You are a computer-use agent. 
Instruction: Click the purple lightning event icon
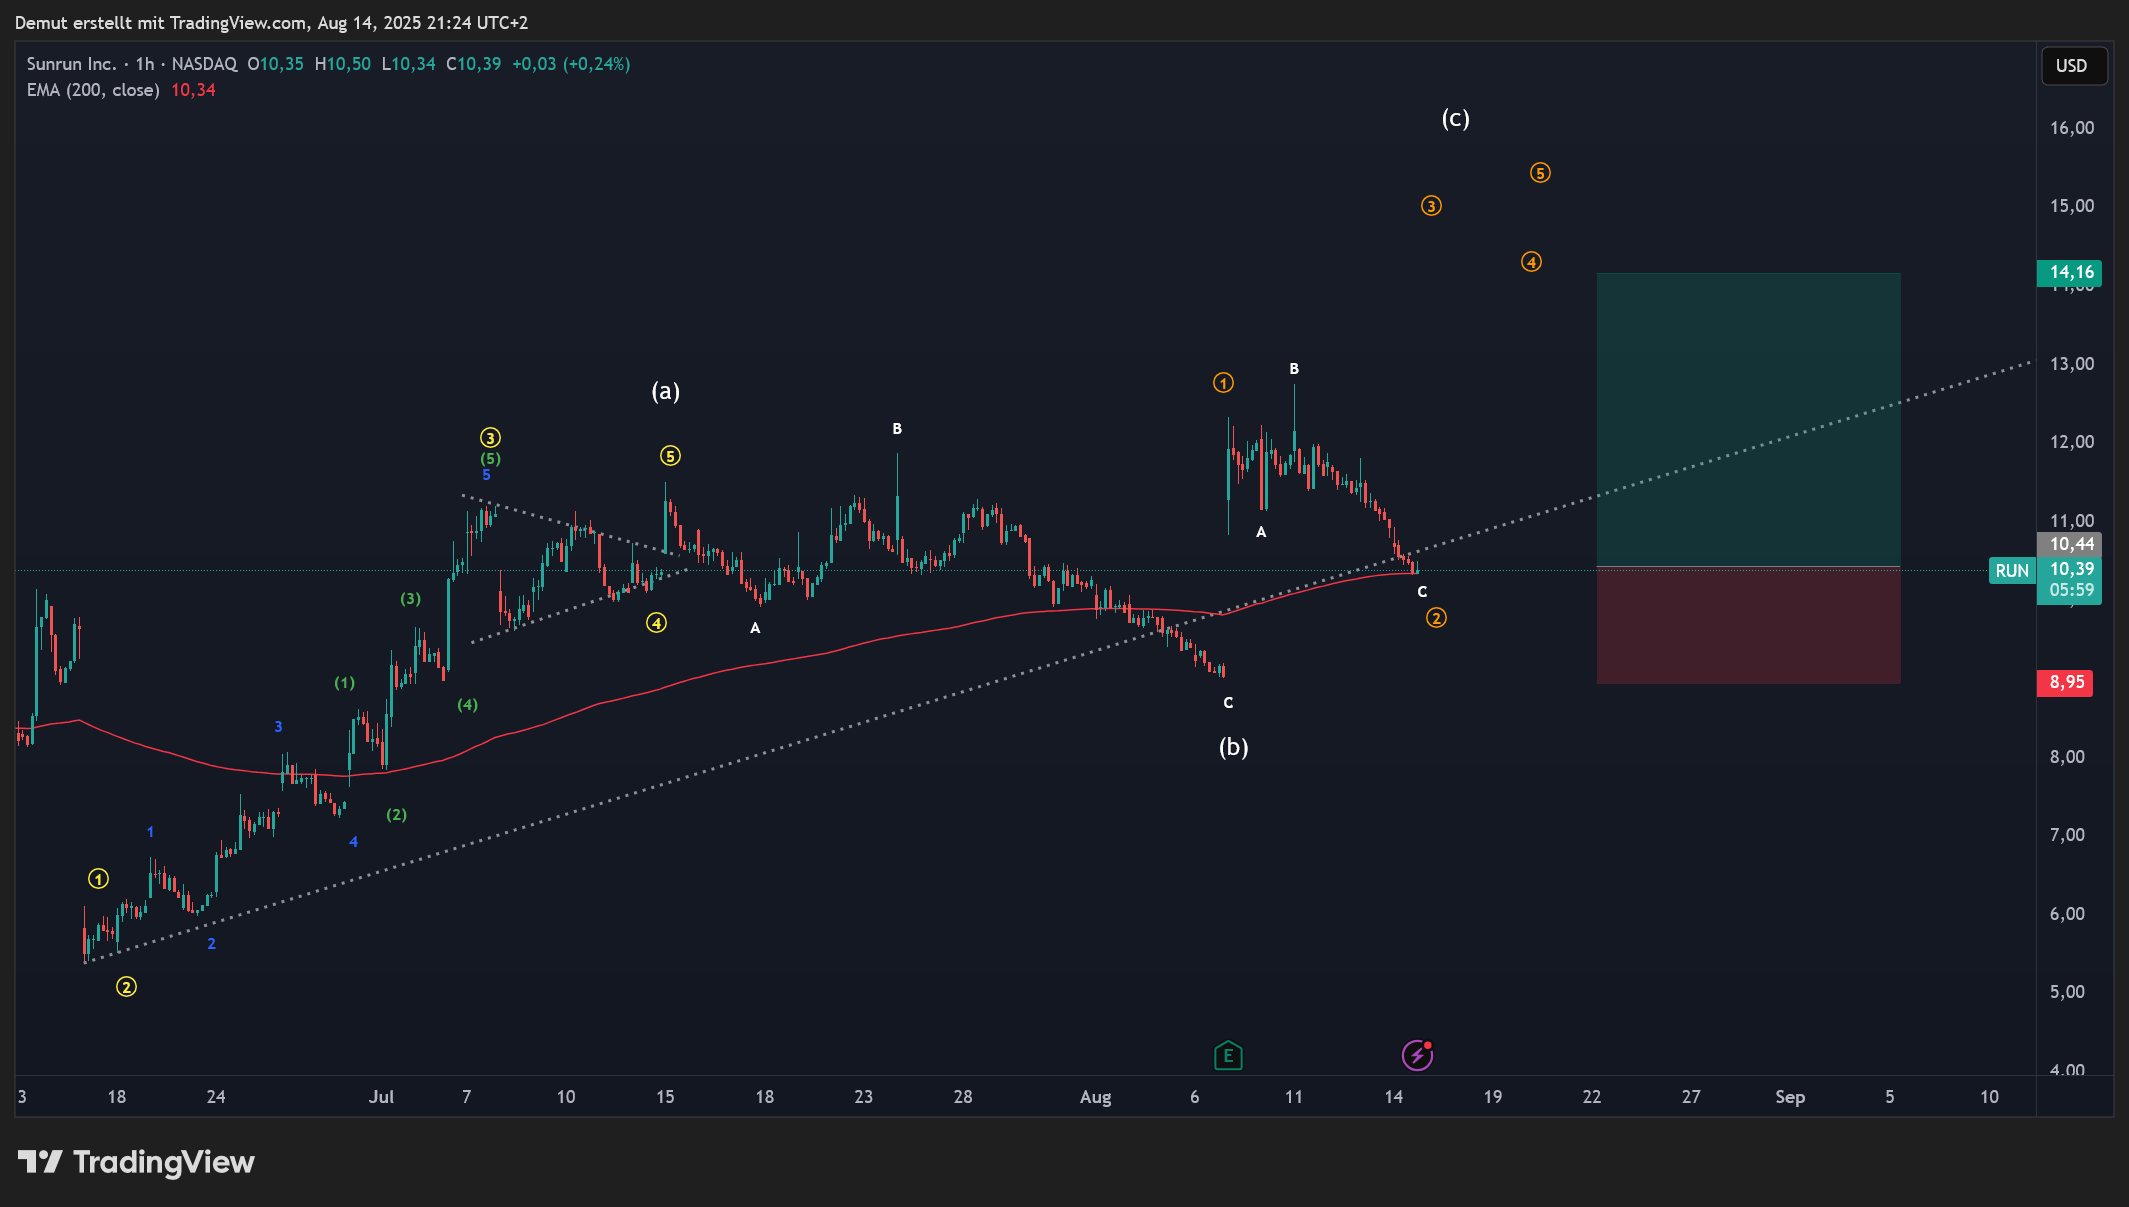[1417, 1055]
